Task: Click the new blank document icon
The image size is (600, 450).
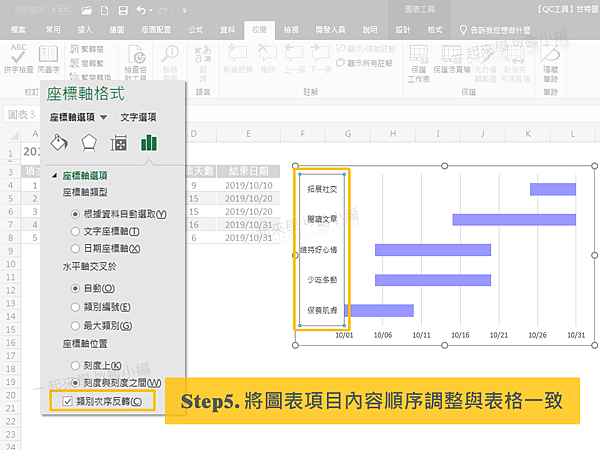Action: tap(104, 10)
